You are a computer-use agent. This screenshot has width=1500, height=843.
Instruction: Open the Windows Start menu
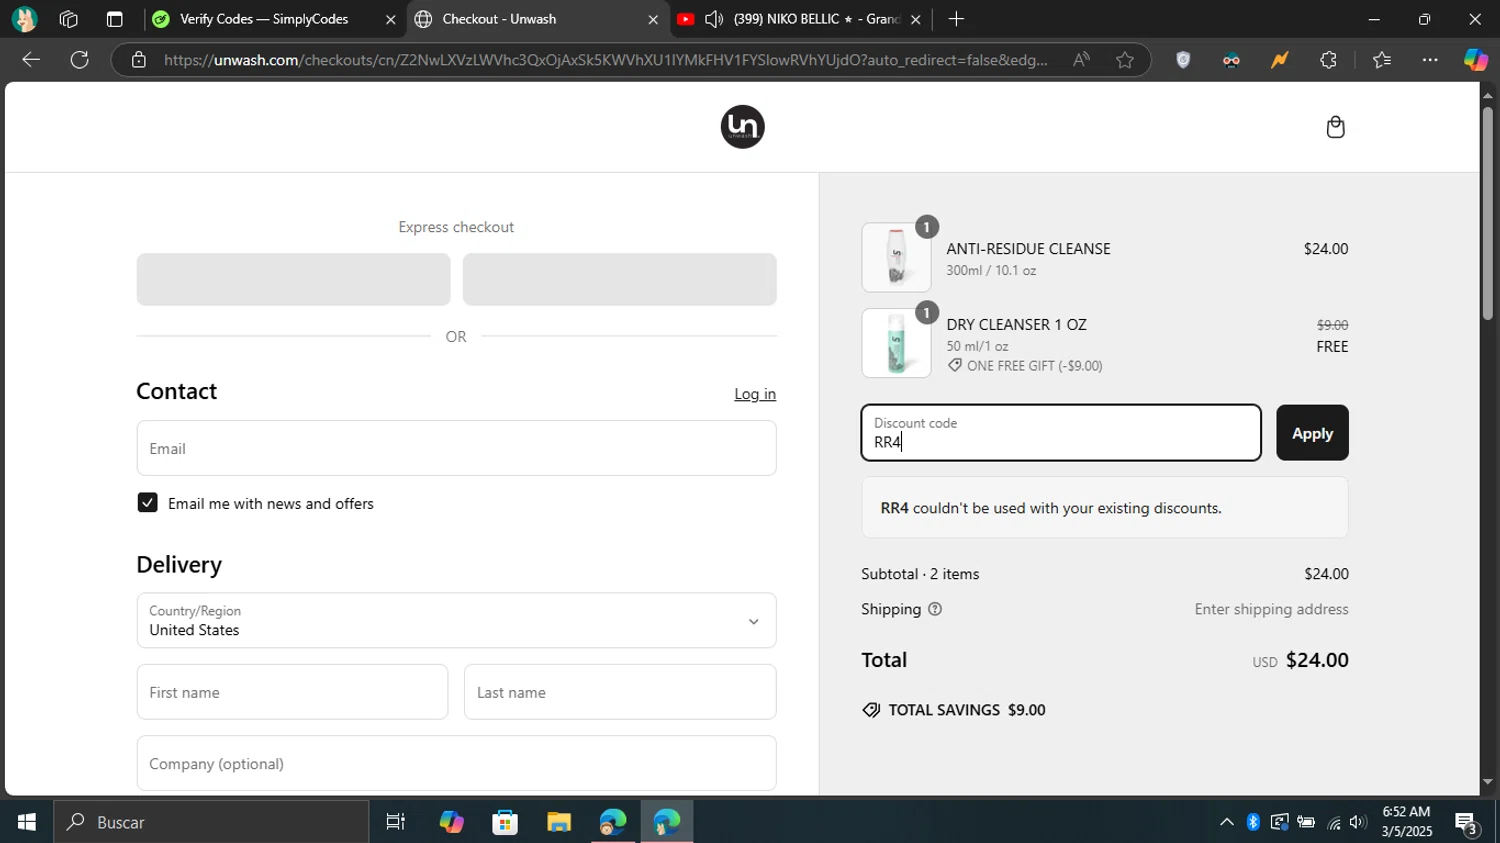point(26,822)
